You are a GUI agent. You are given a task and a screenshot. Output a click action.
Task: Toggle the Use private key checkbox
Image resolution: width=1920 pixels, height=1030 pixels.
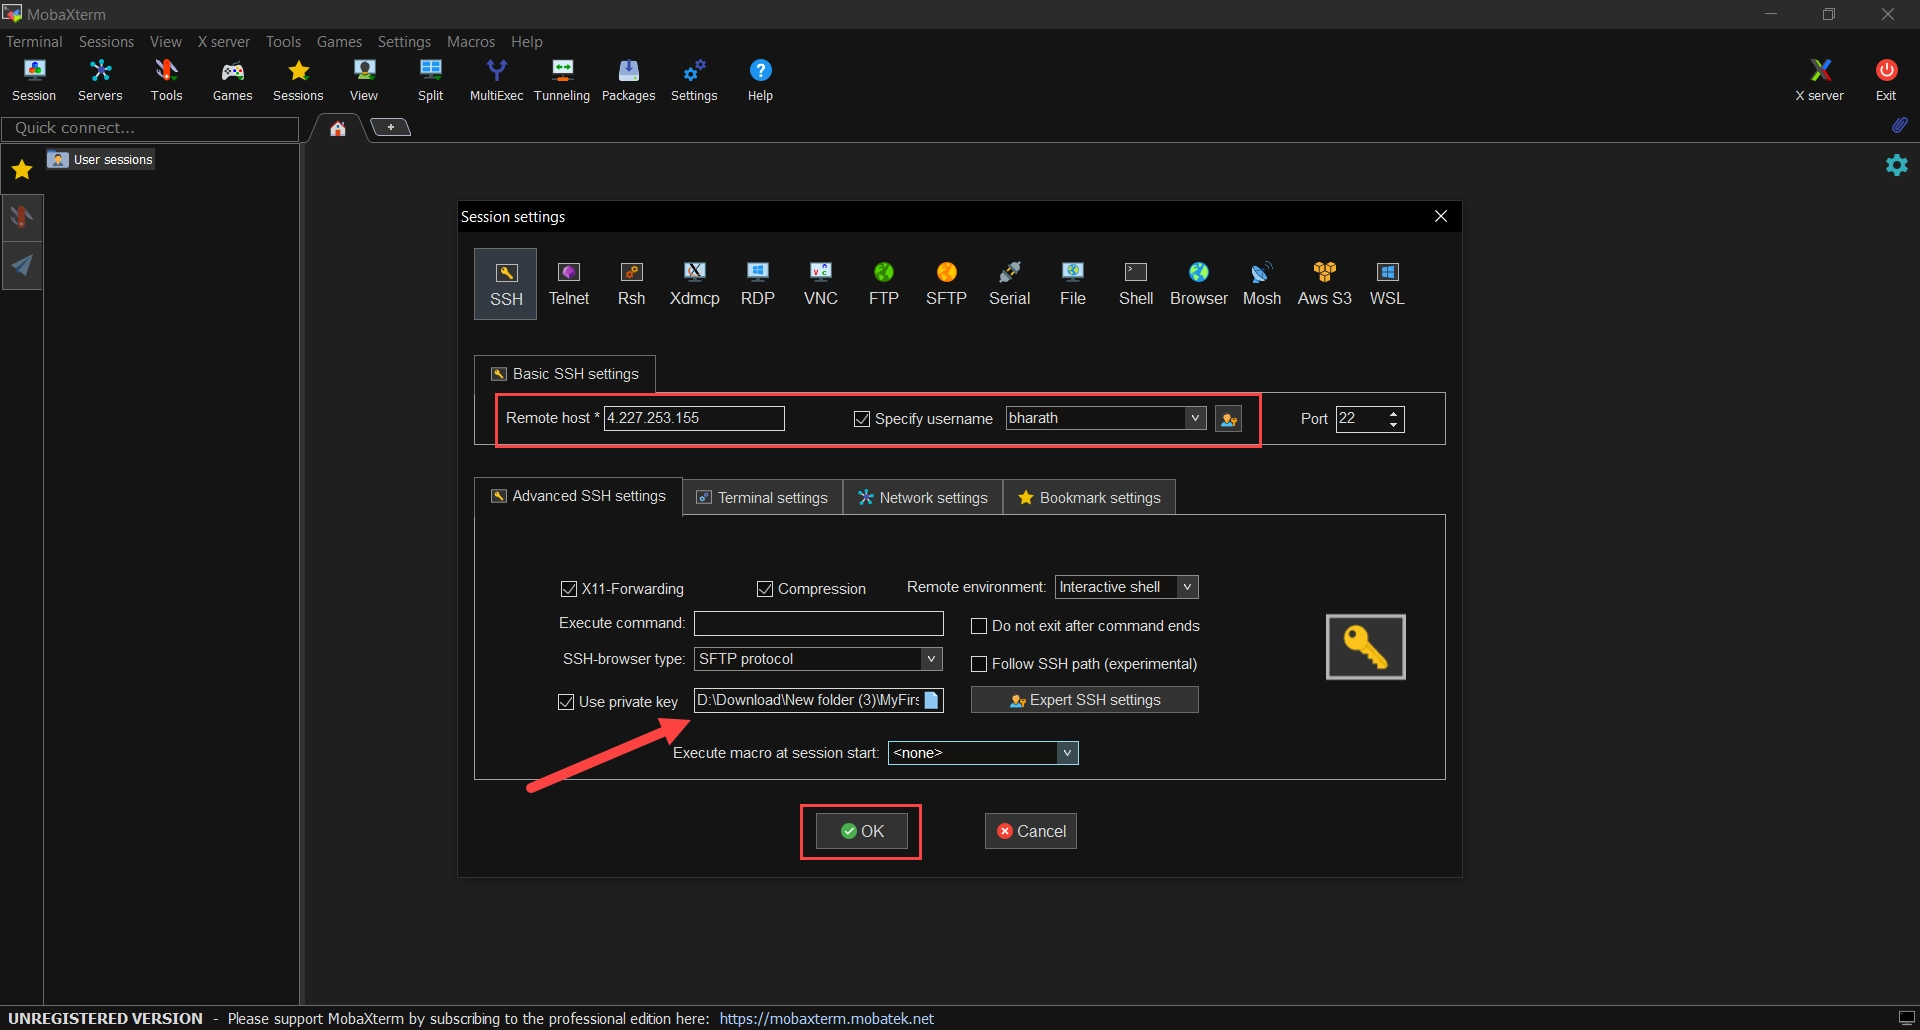566,702
